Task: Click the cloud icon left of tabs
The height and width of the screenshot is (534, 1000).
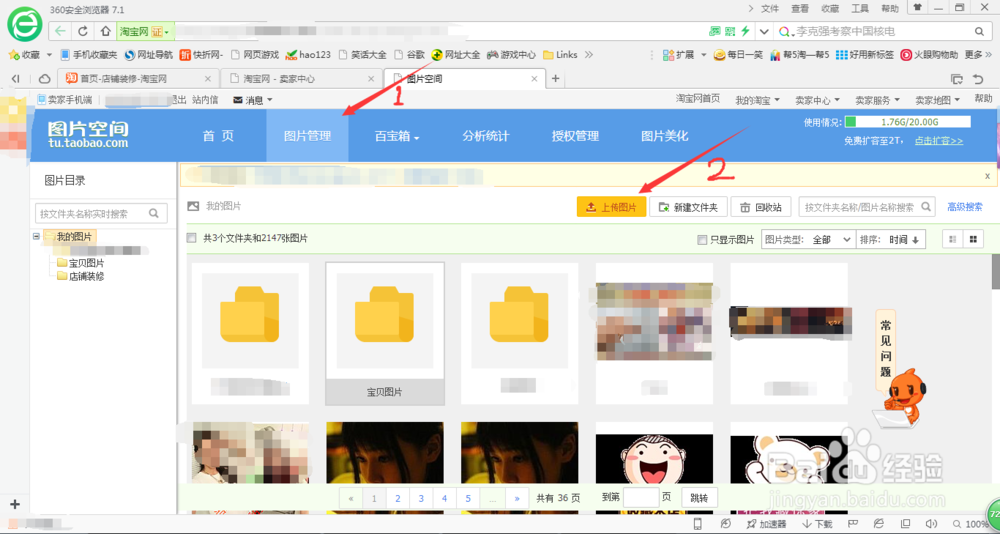Action: click(x=45, y=79)
